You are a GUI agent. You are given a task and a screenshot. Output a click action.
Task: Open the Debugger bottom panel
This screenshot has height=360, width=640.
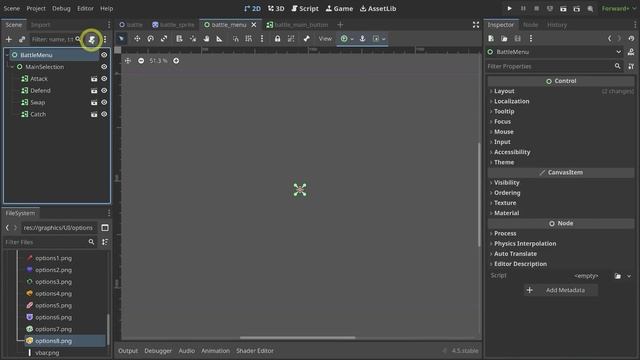tap(158, 351)
